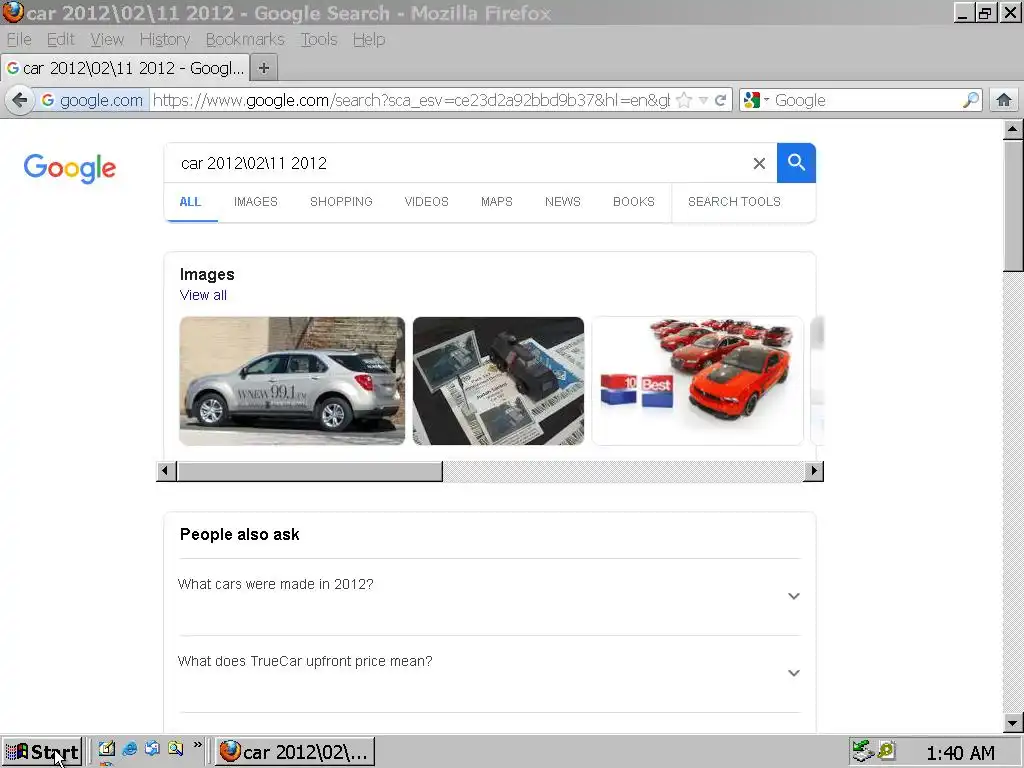Click the 1:40 AM taskbar clock
Image resolution: width=1024 pixels, height=768 pixels.
pos(960,753)
